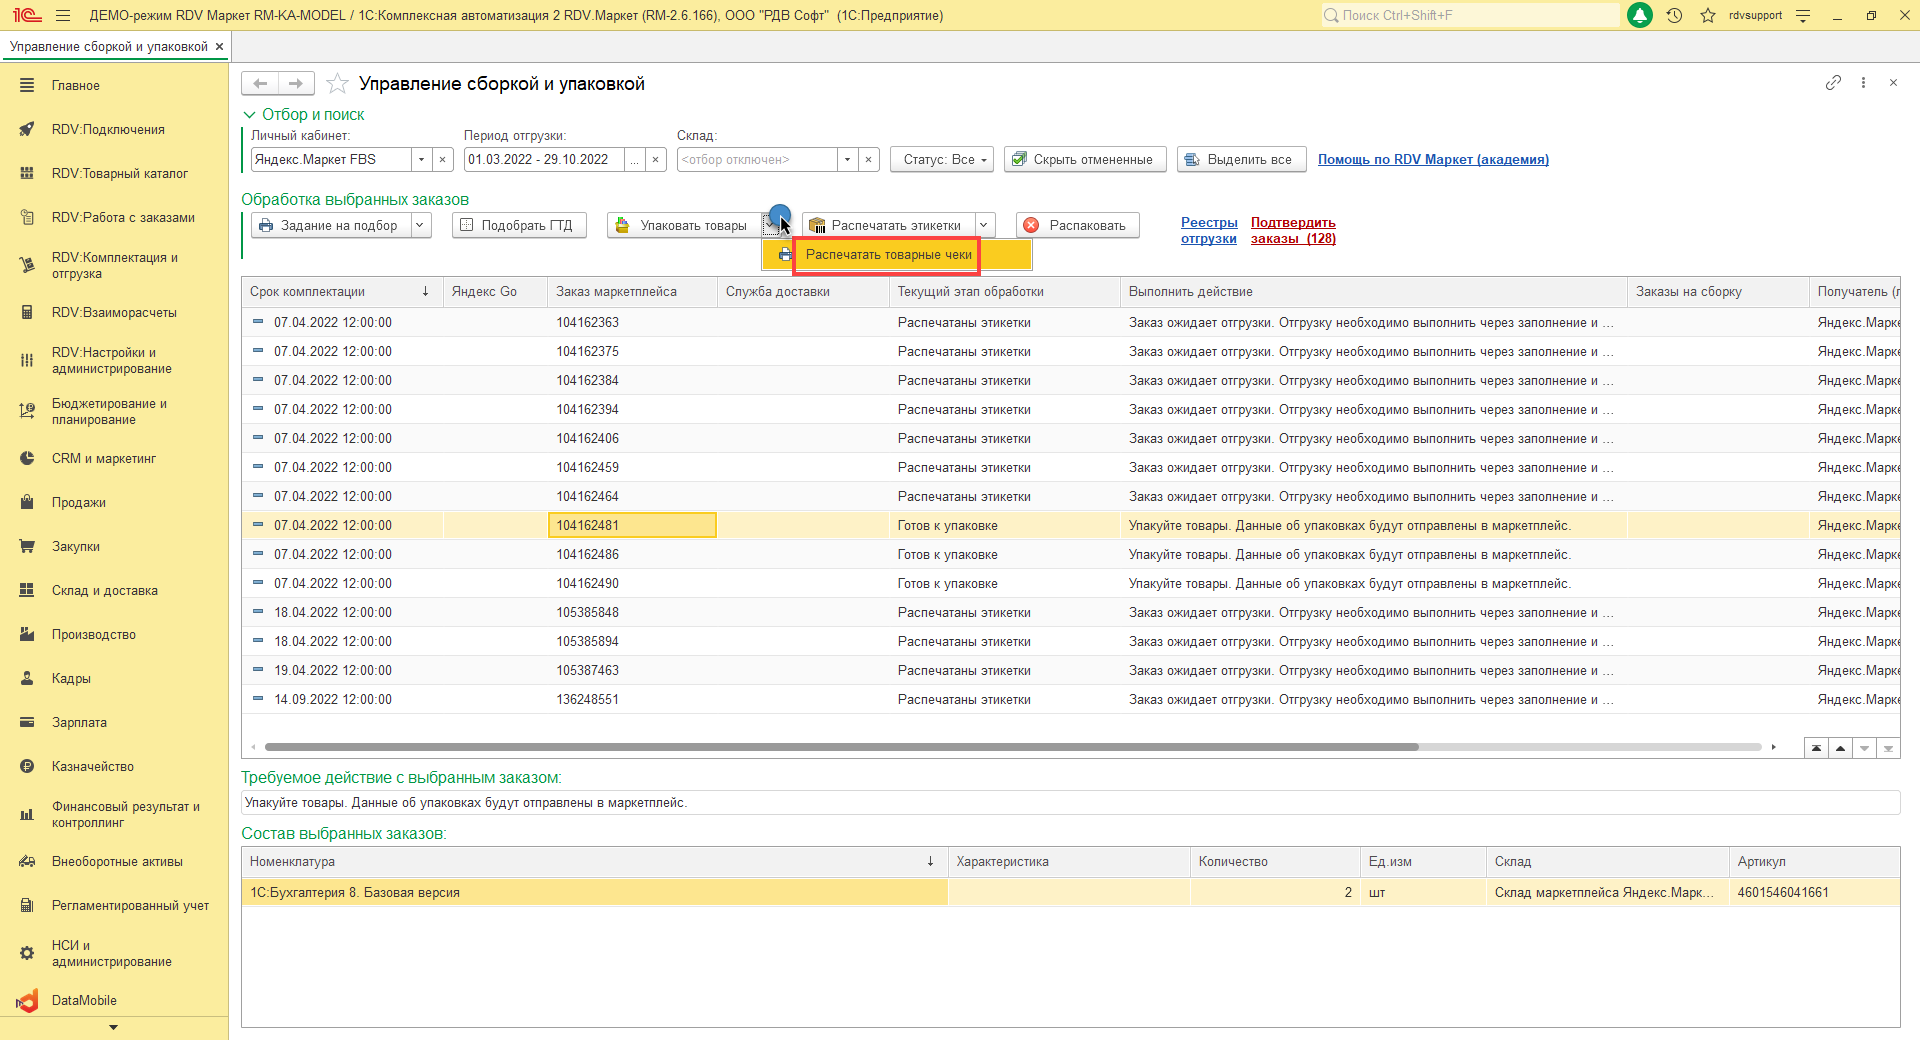Open dropdown arrow beside Распечатать этикетки
Viewport: 1920px width, 1040px height.
click(984, 226)
